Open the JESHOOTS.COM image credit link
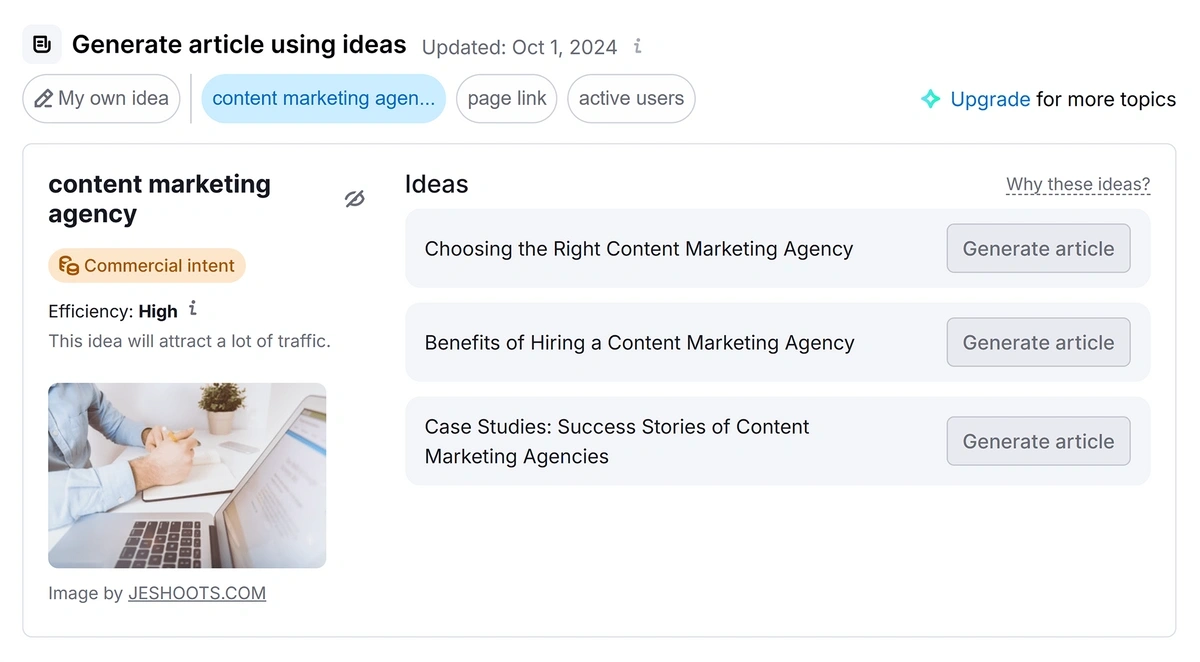 (197, 593)
